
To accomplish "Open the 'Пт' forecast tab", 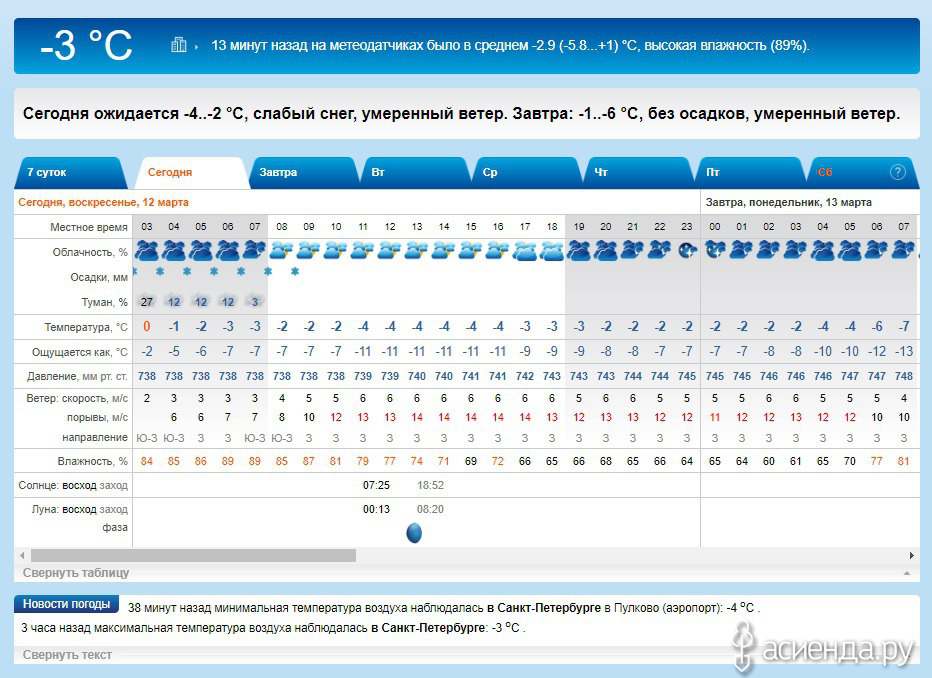I will [x=750, y=172].
